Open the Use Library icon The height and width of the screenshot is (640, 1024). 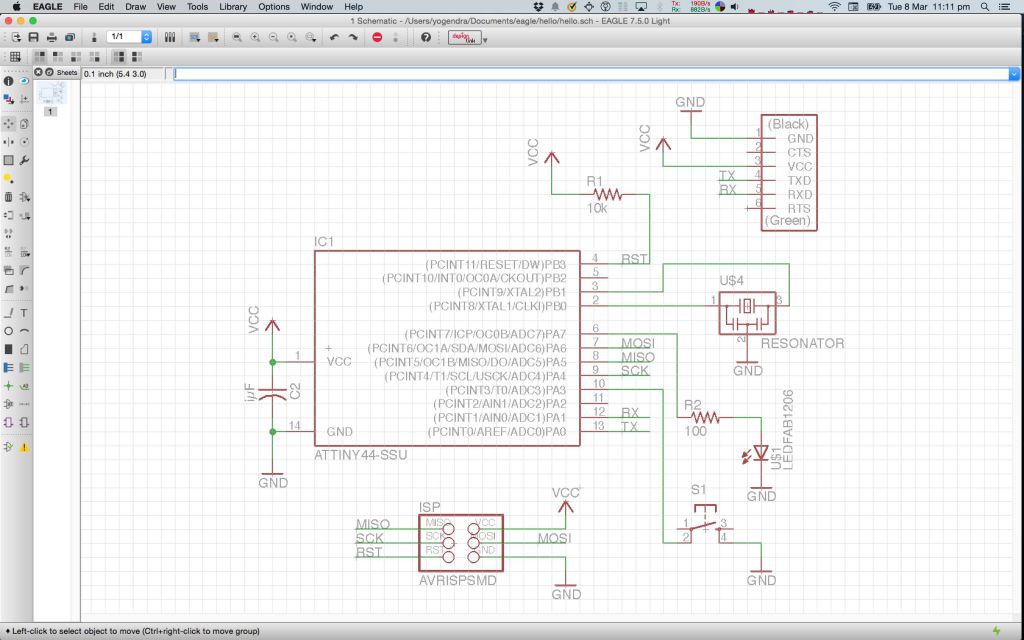(x=170, y=37)
